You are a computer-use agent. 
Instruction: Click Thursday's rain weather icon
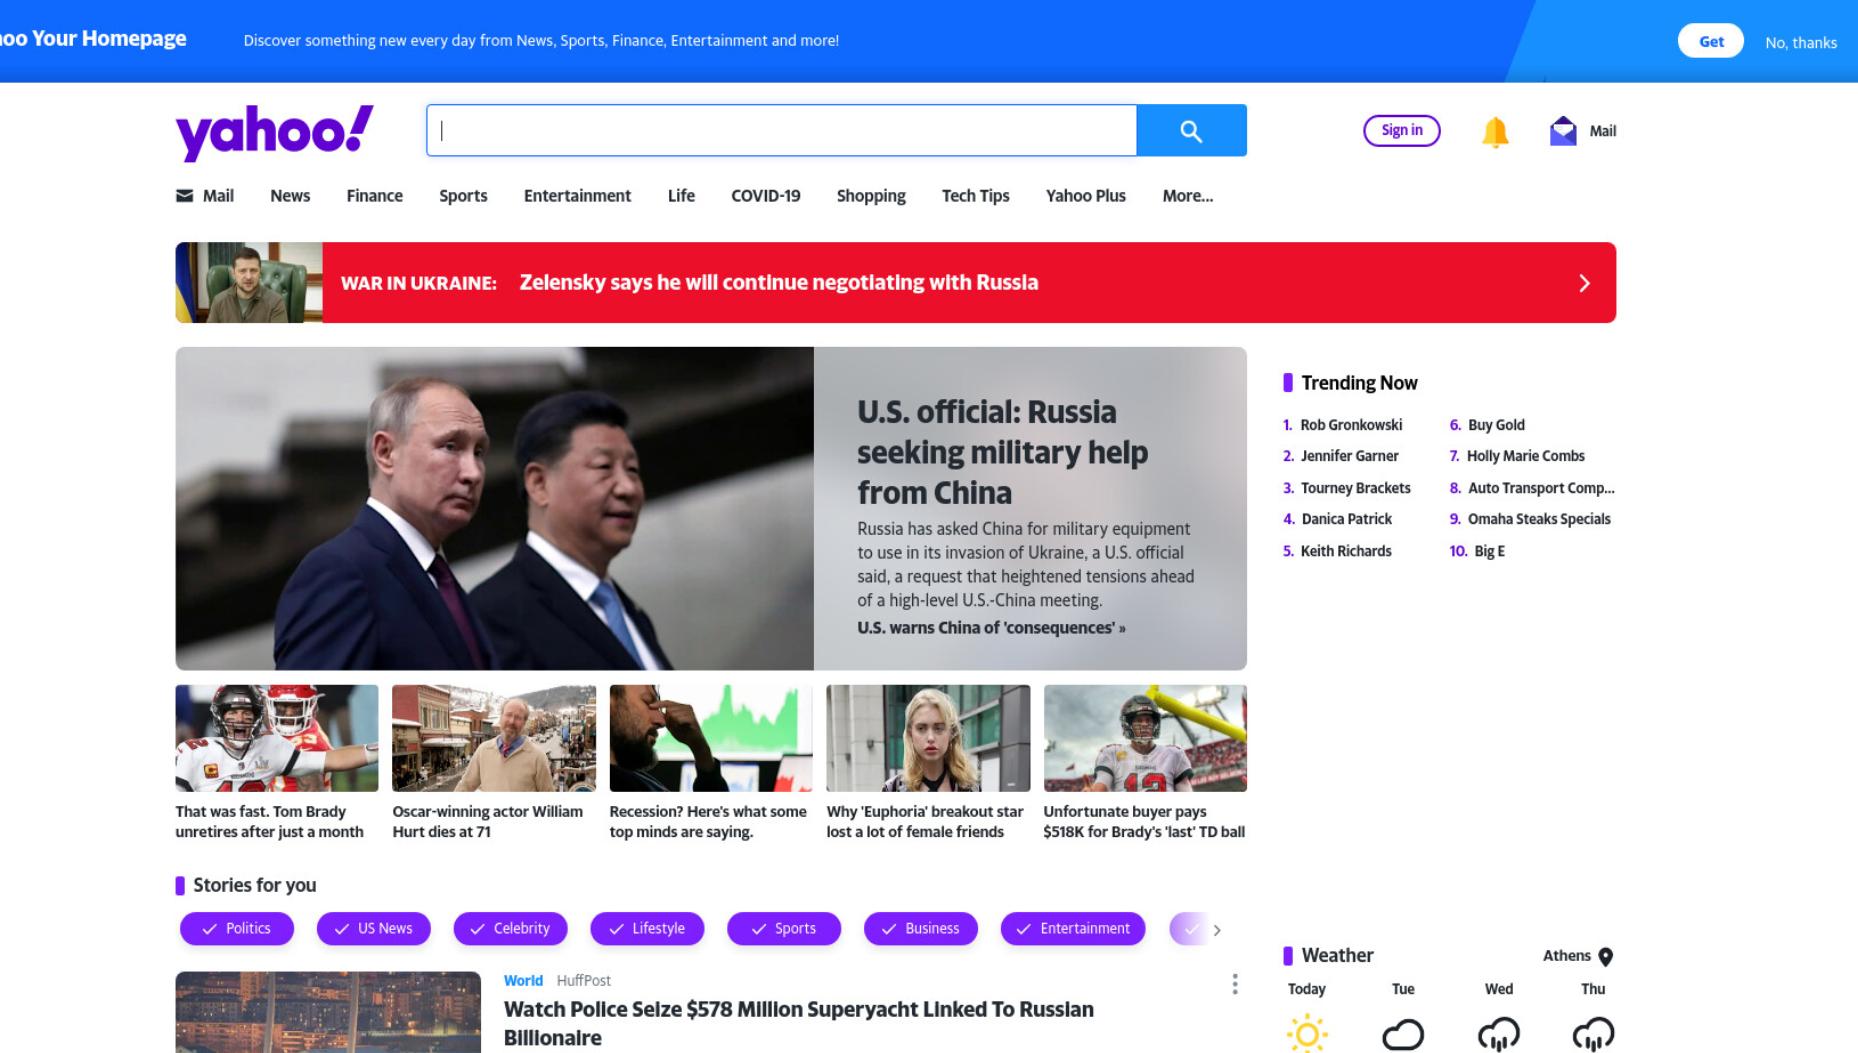(1593, 1034)
